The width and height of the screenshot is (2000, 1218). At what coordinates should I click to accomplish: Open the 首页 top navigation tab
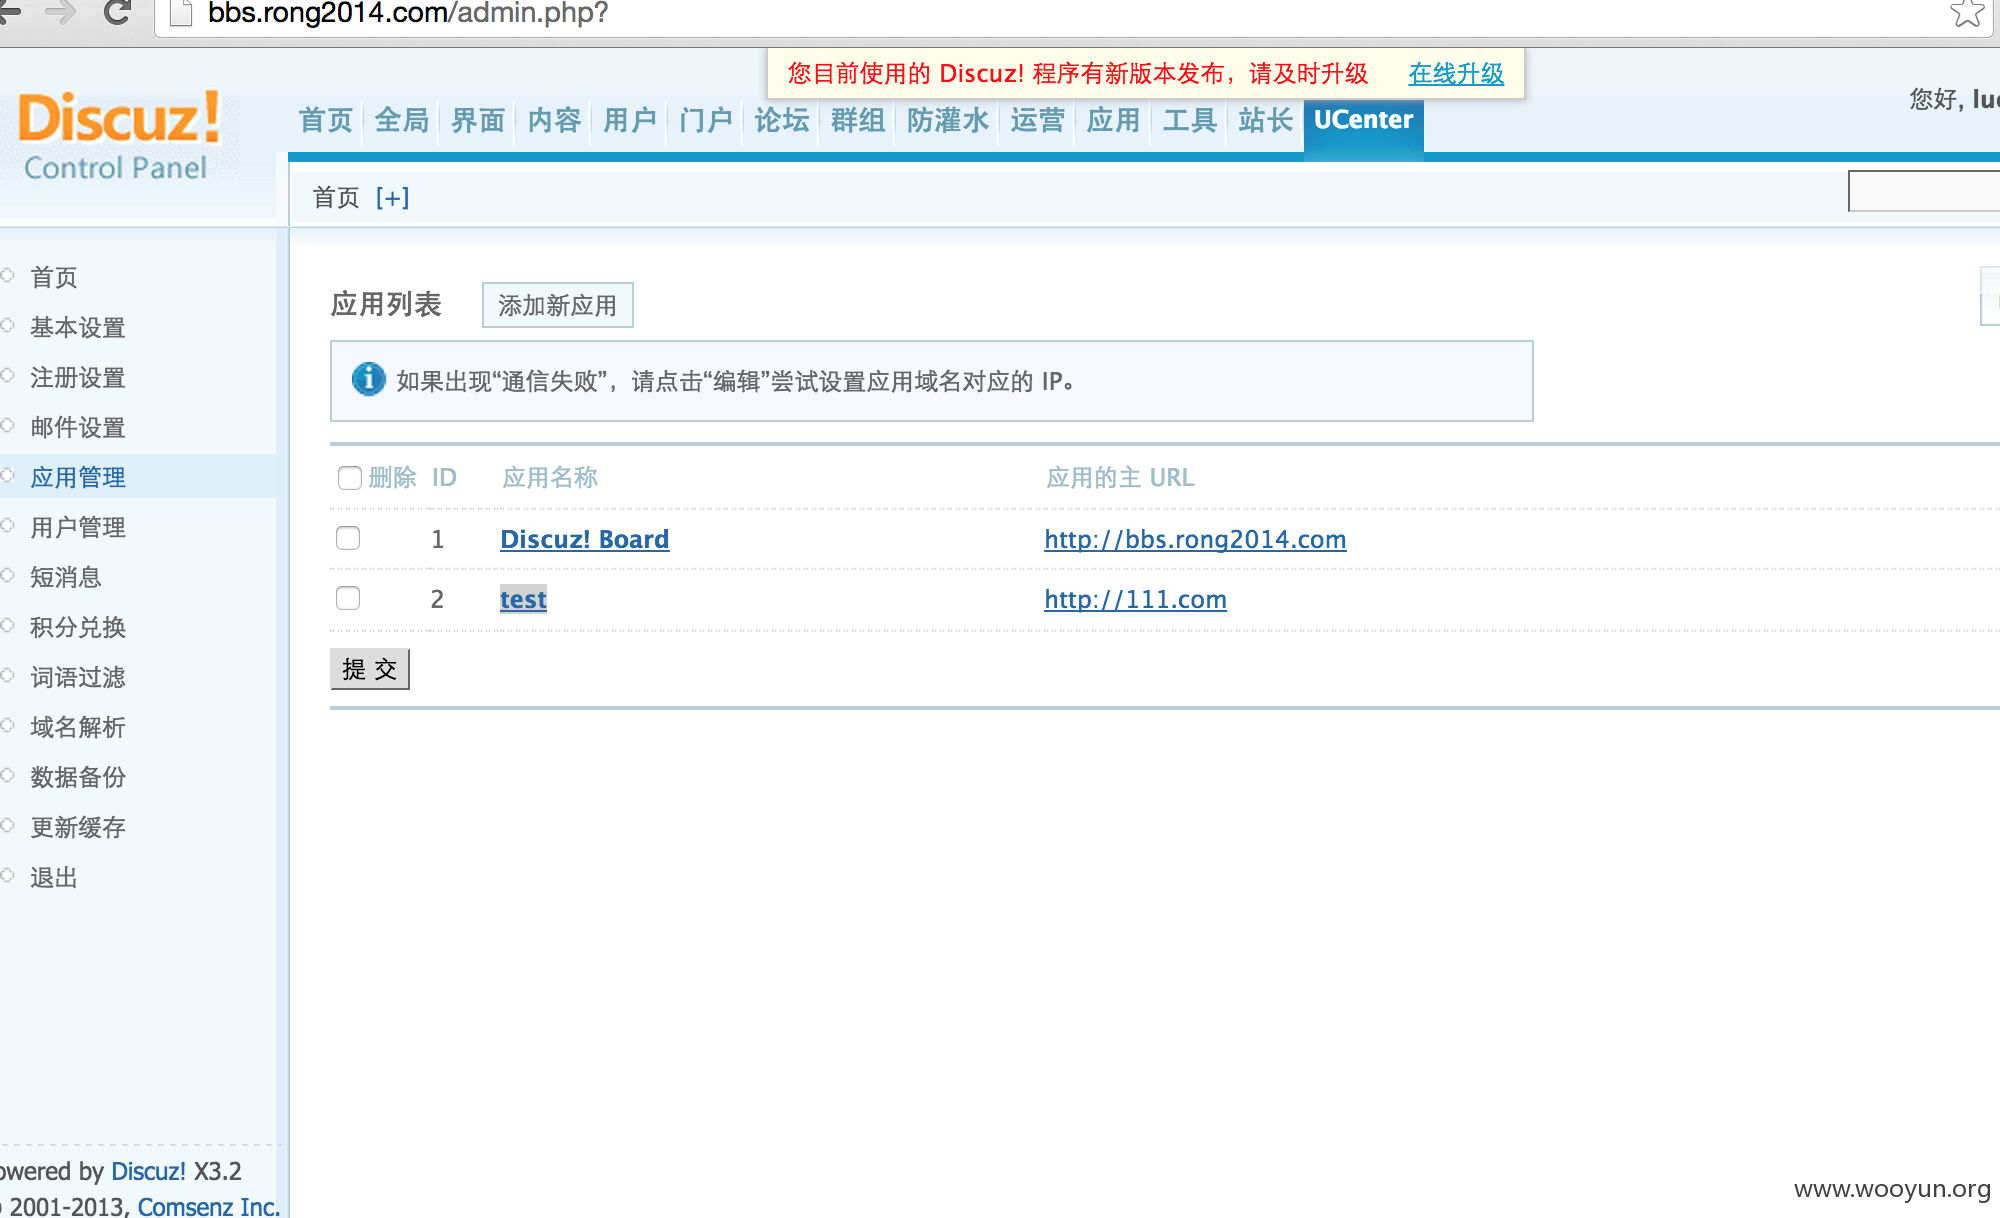point(326,121)
